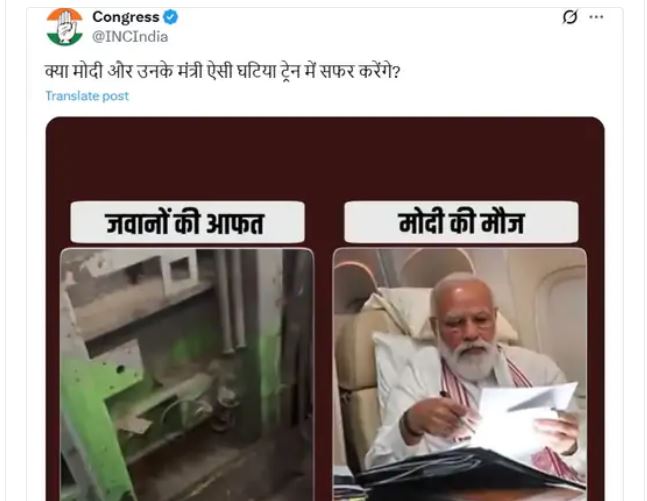Open the Congress profile avatar

65,27
